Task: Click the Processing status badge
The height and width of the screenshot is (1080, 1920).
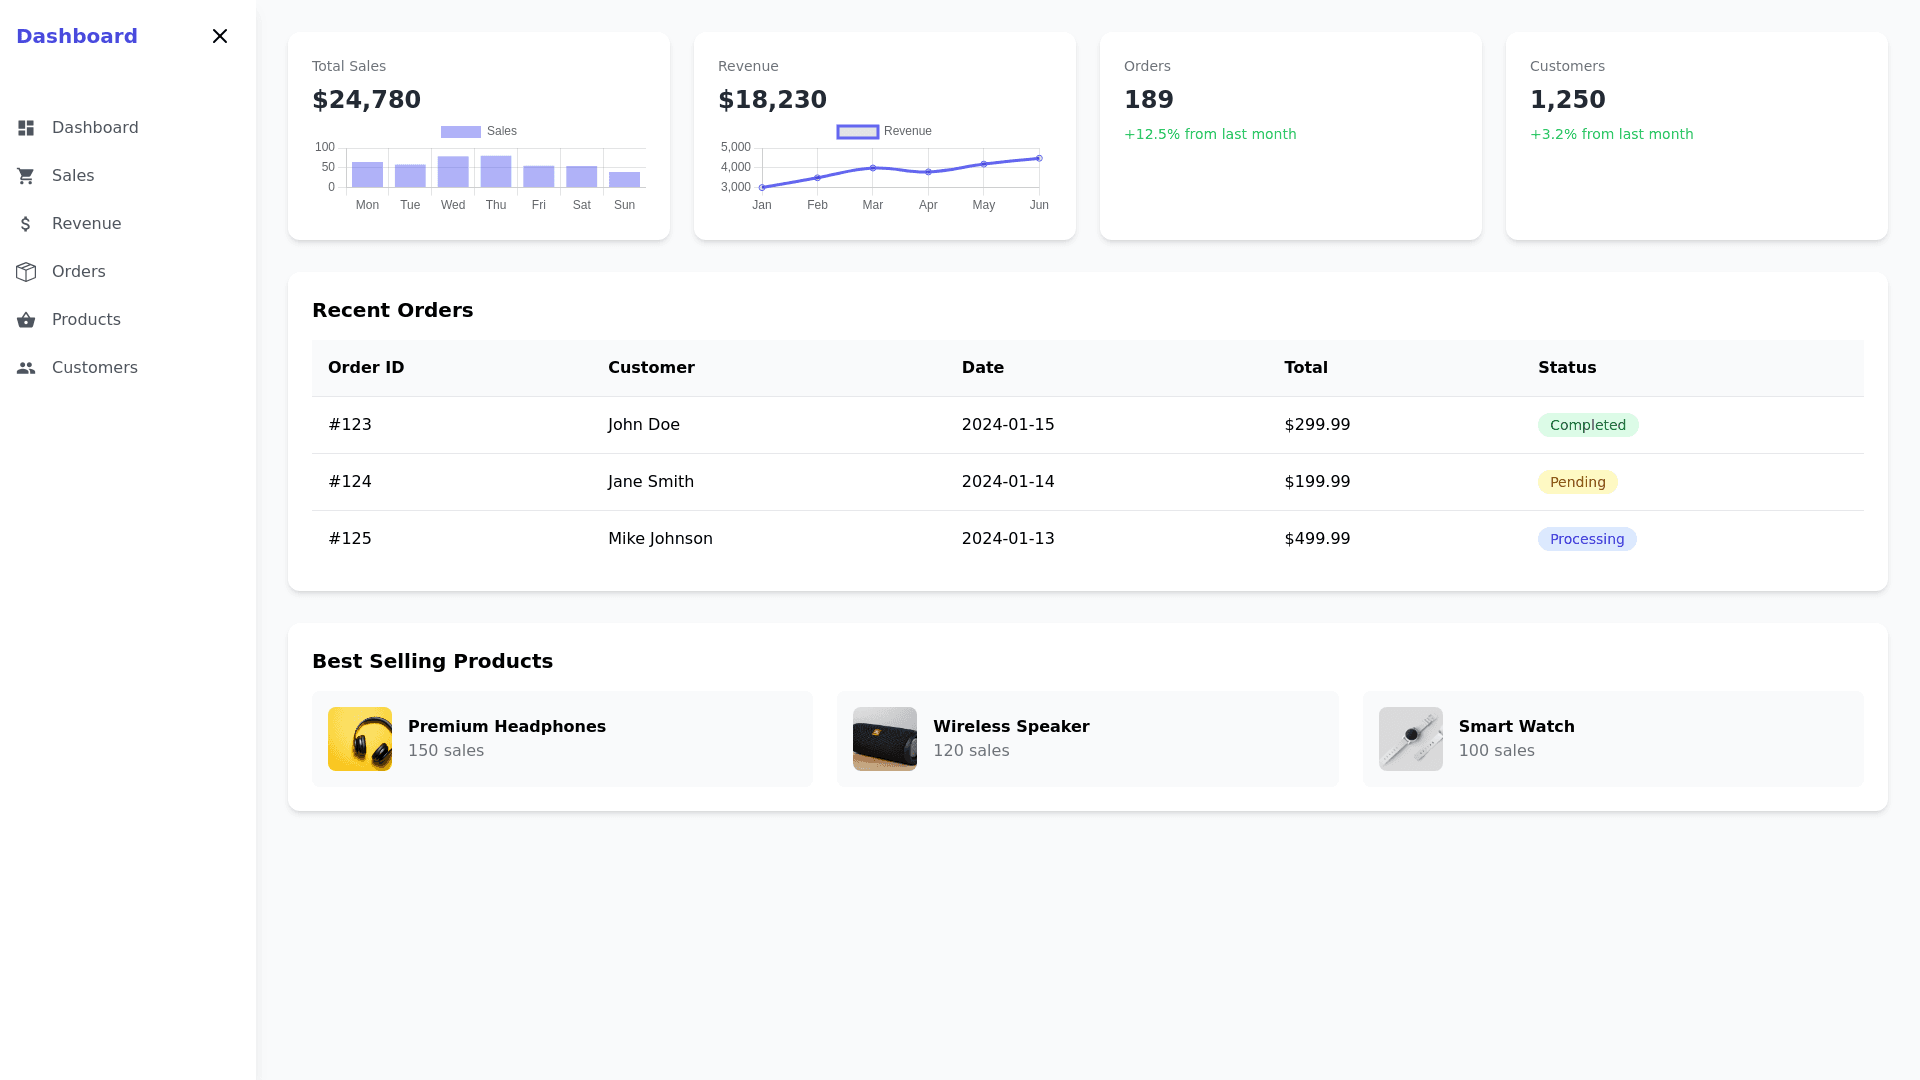Action: coord(1586,539)
